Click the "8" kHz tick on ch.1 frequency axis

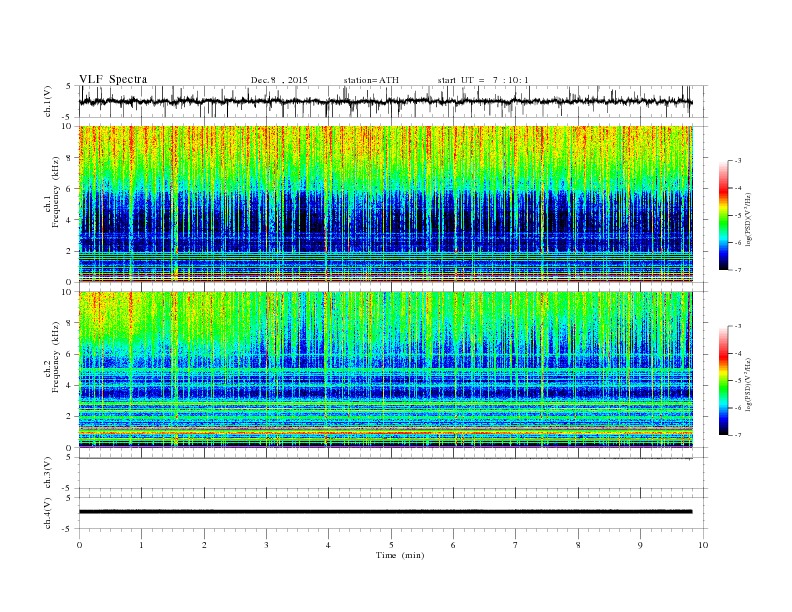tap(70, 158)
